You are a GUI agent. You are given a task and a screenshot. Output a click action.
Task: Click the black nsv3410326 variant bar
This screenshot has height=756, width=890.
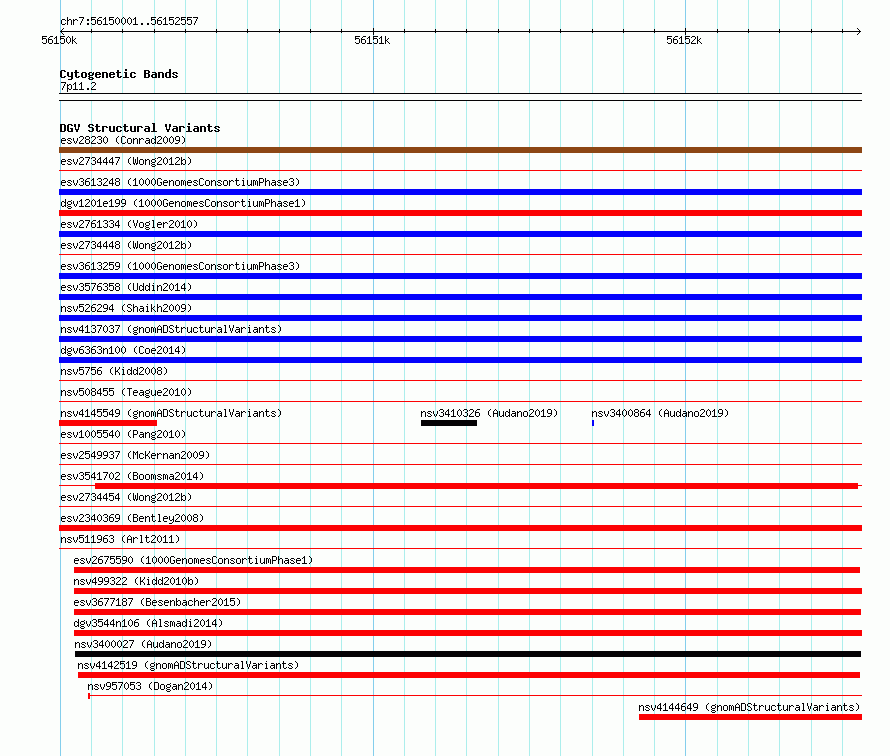pos(449,423)
